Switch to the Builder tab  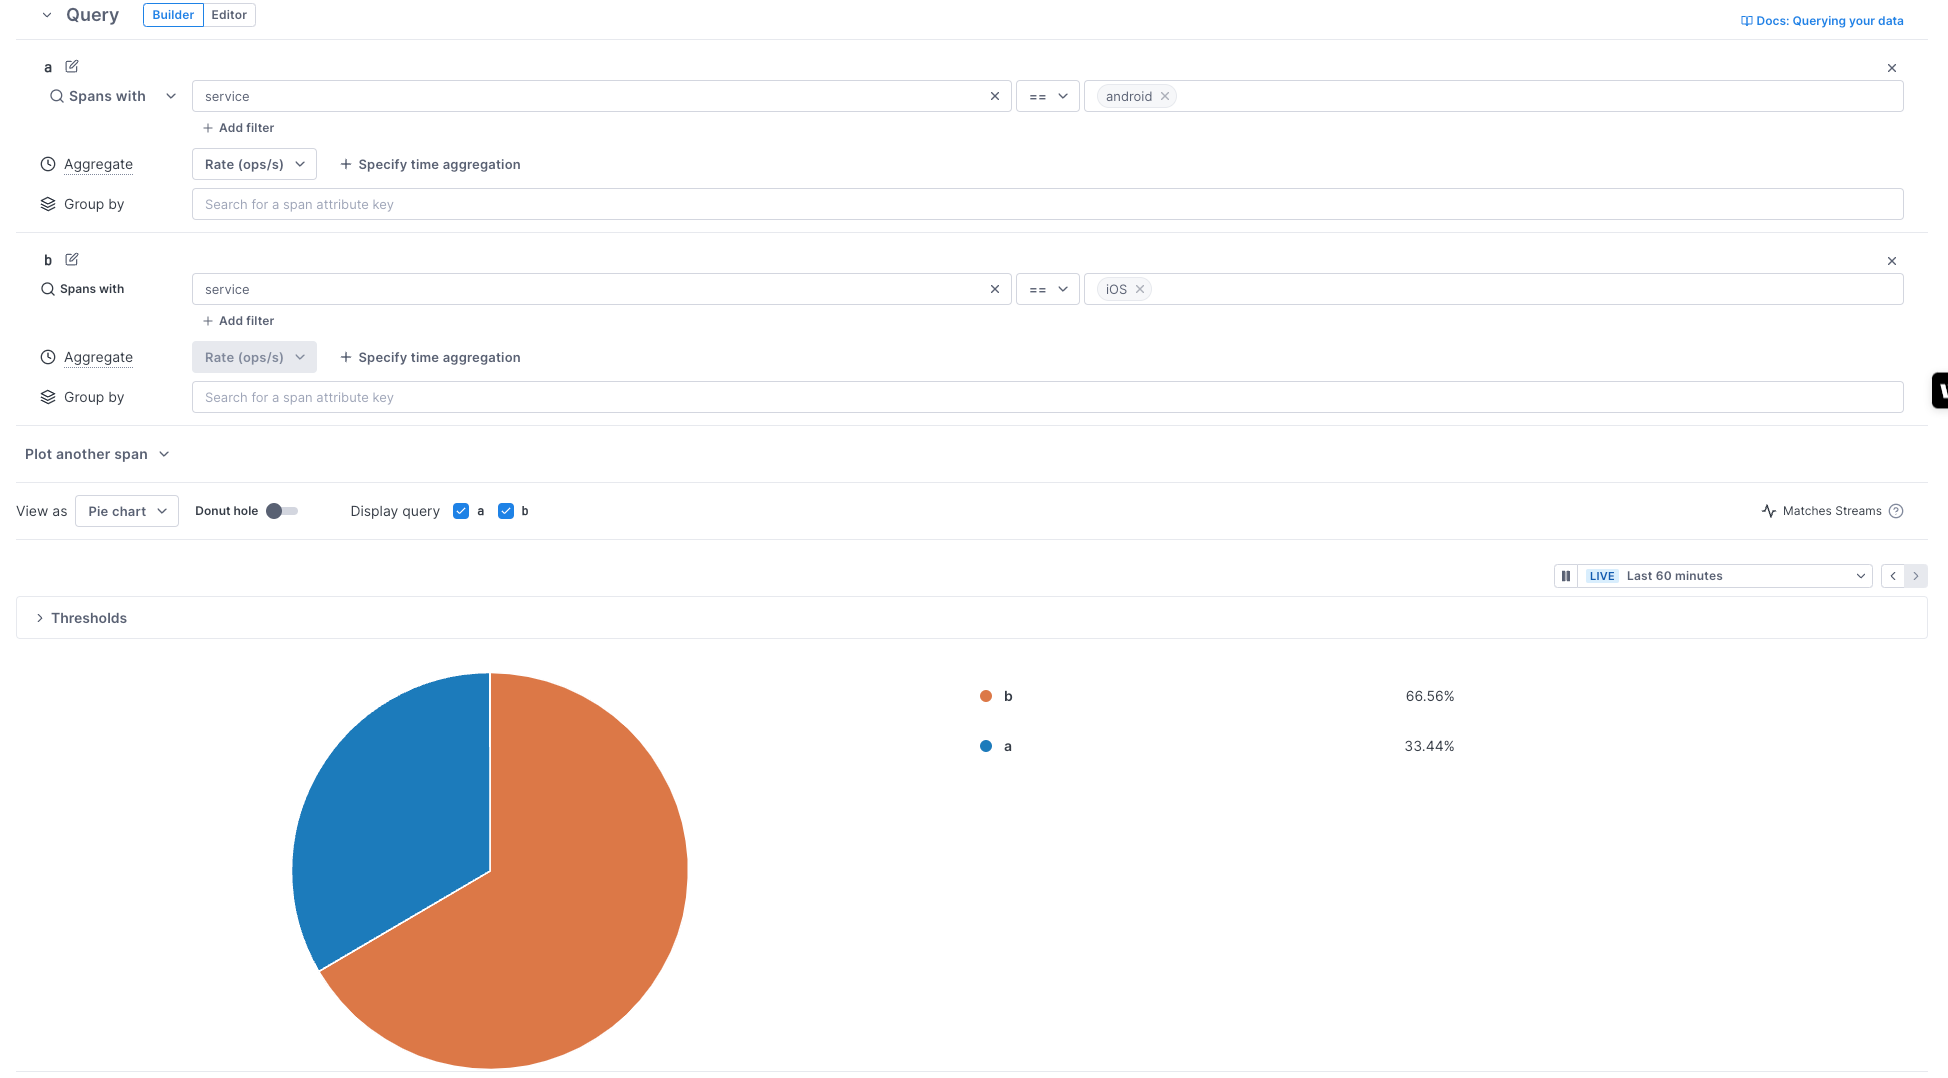click(173, 15)
